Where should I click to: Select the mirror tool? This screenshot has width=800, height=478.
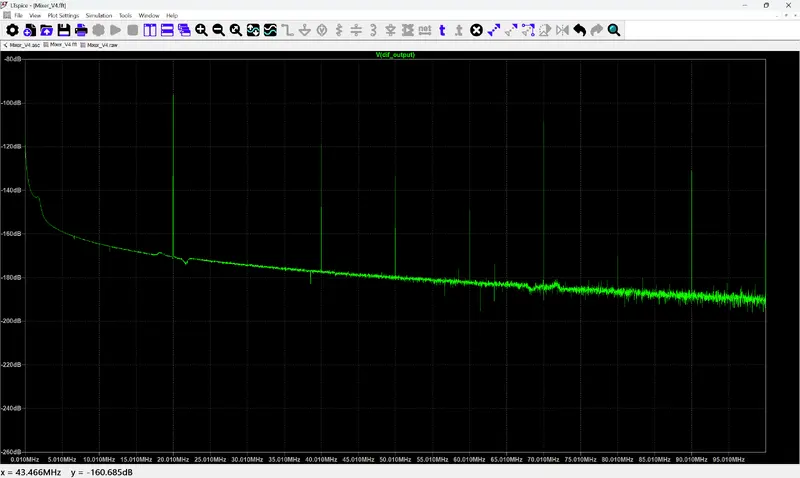pyautogui.click(x=562, y=30)
